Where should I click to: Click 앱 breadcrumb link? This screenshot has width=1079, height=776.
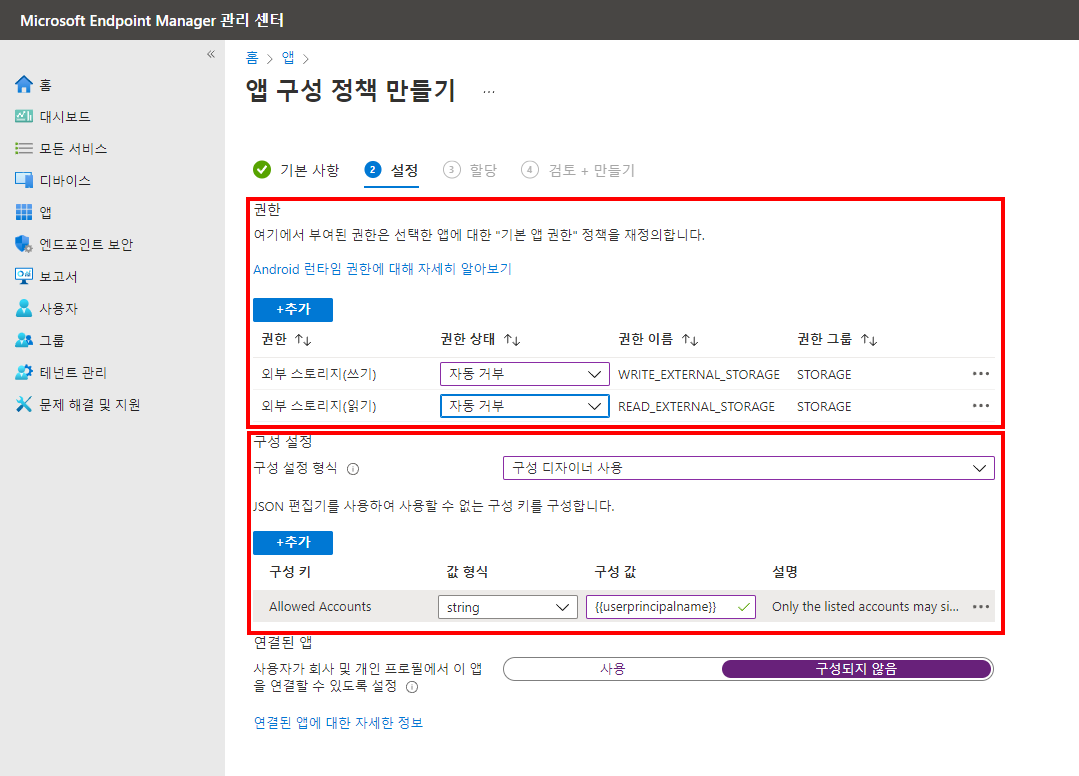tap(288, 58)
